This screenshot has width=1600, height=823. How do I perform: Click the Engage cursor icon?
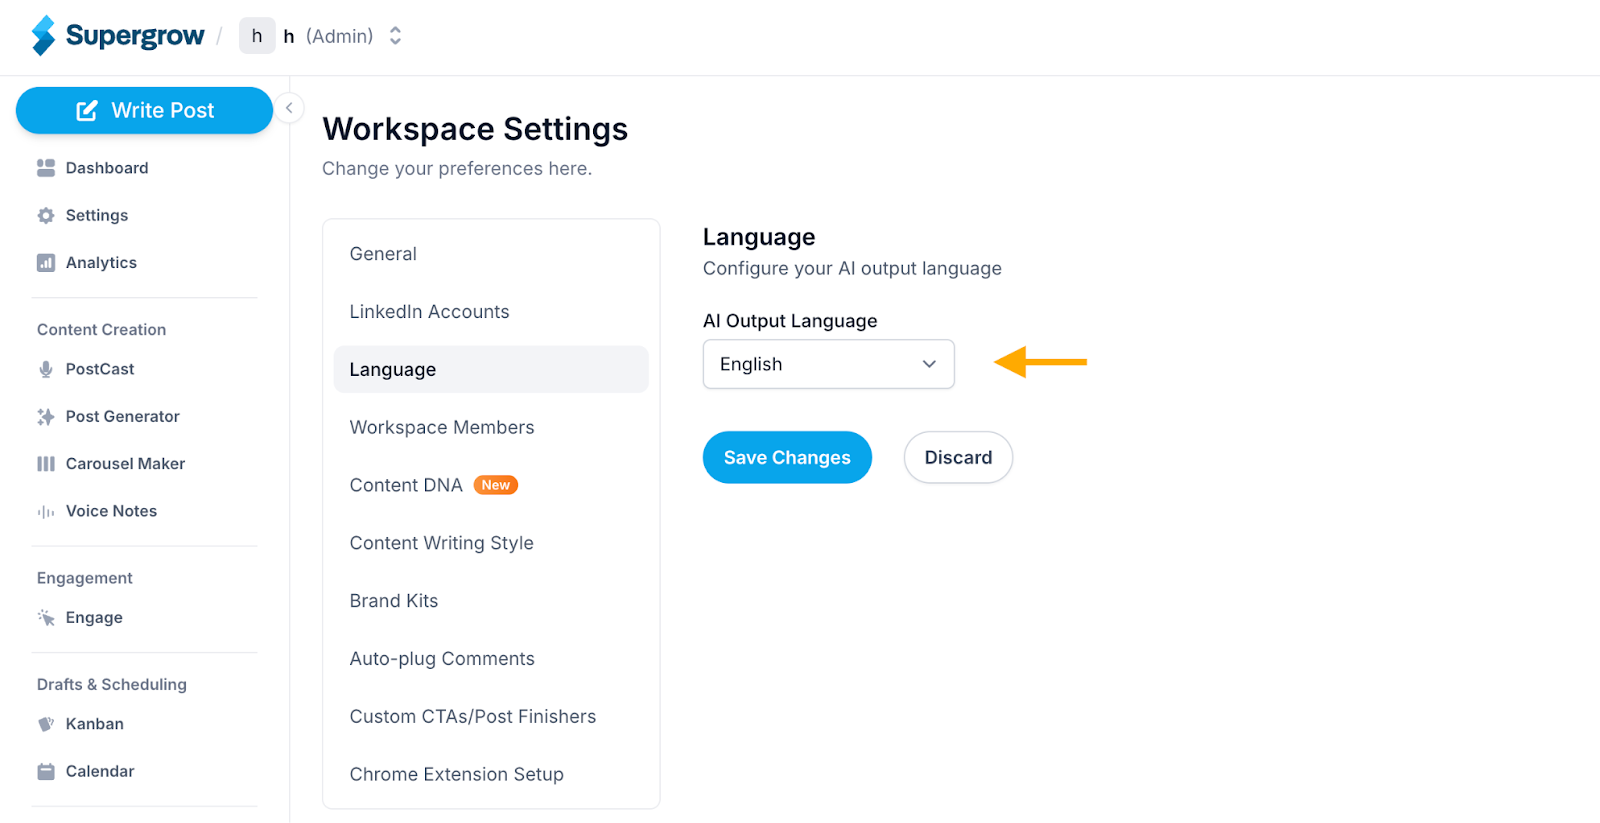pyautogui.click(x=46, y=618)
